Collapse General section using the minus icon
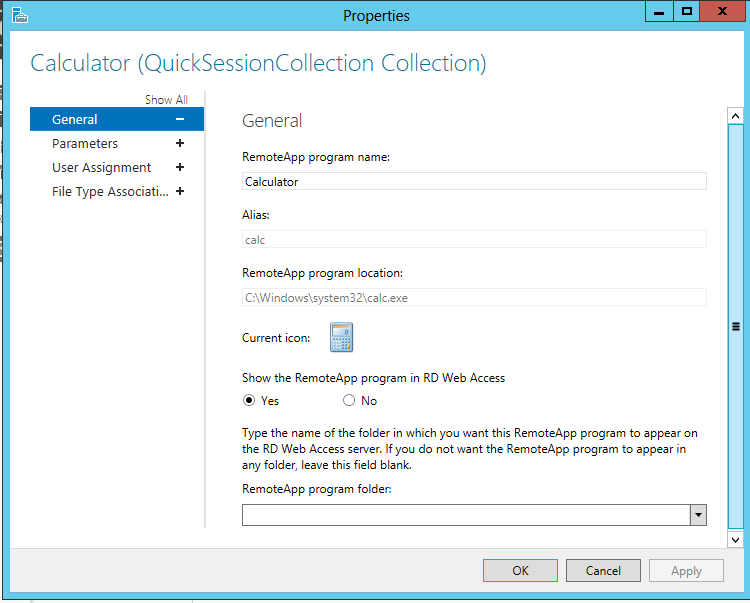This screenshot has width=750, height=603. (180, 119)
